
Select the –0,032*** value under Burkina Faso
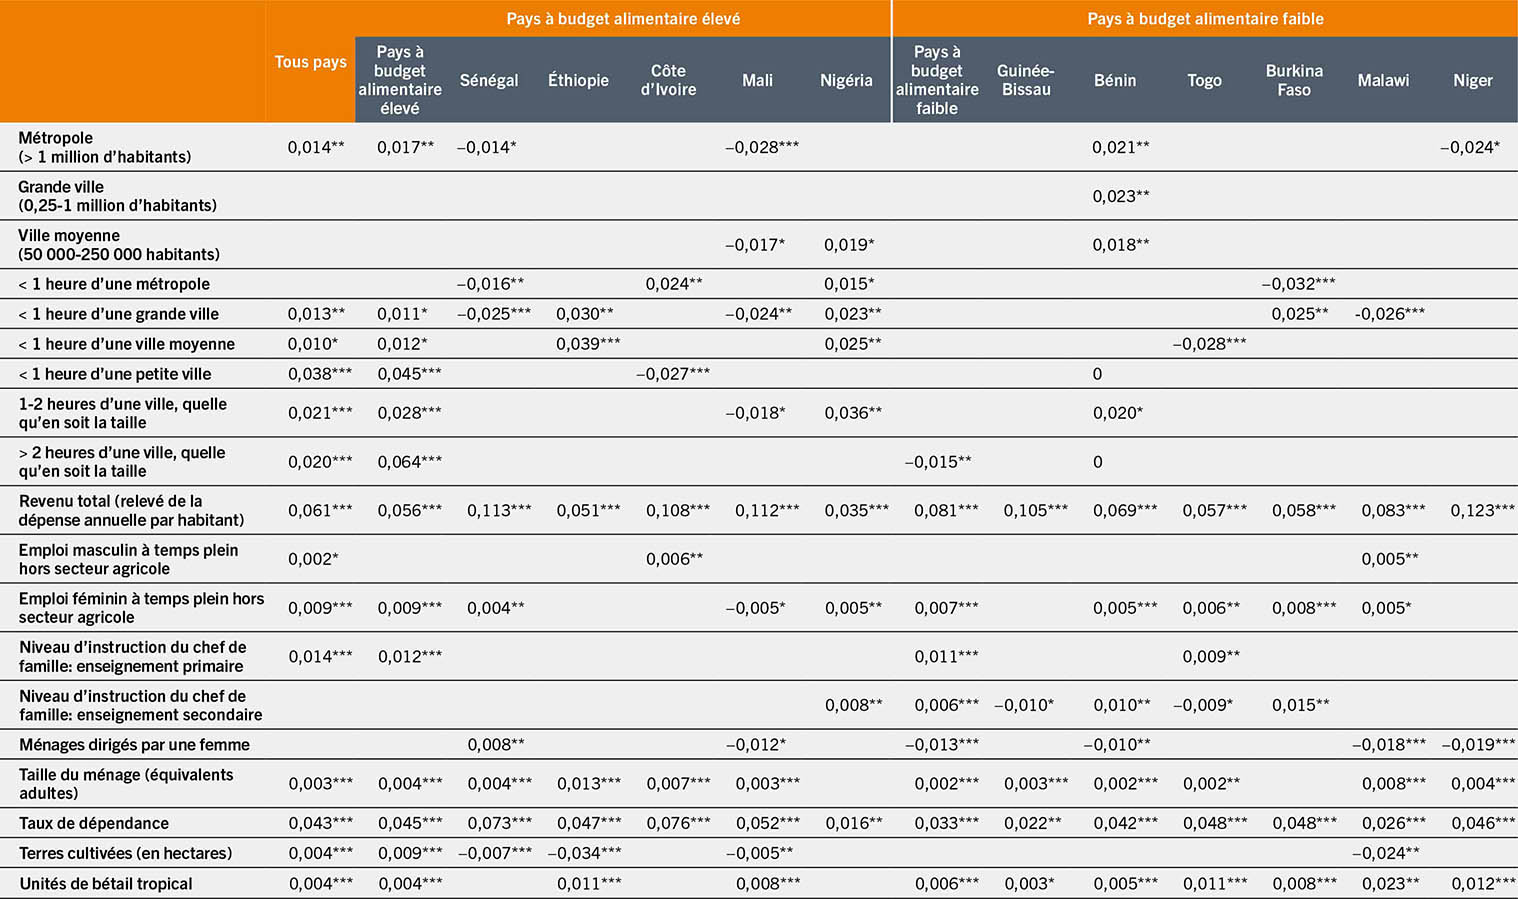click(x=1298, y=284)
